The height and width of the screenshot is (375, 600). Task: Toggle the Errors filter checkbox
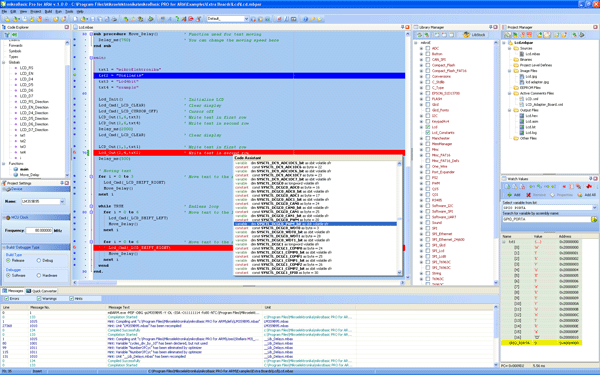6,298
